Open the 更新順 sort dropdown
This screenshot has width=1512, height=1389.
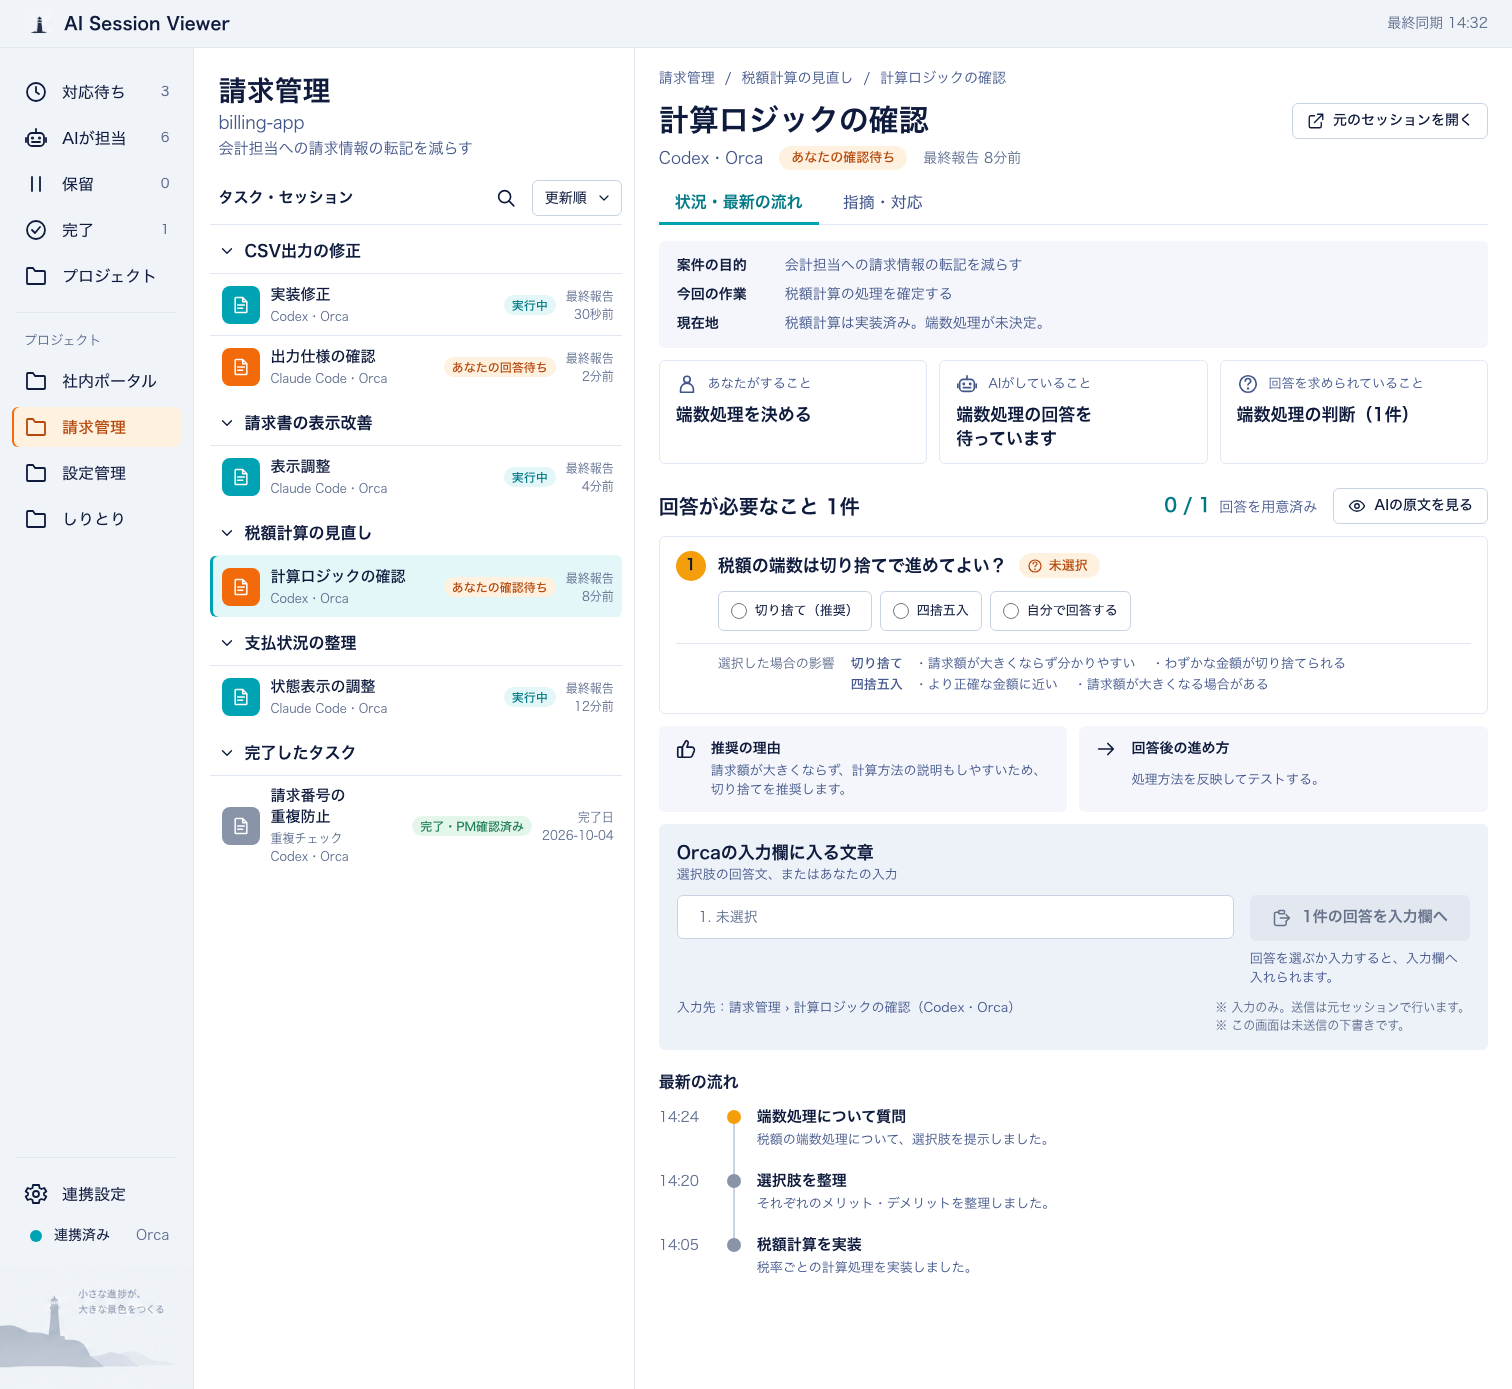point(577,198)
